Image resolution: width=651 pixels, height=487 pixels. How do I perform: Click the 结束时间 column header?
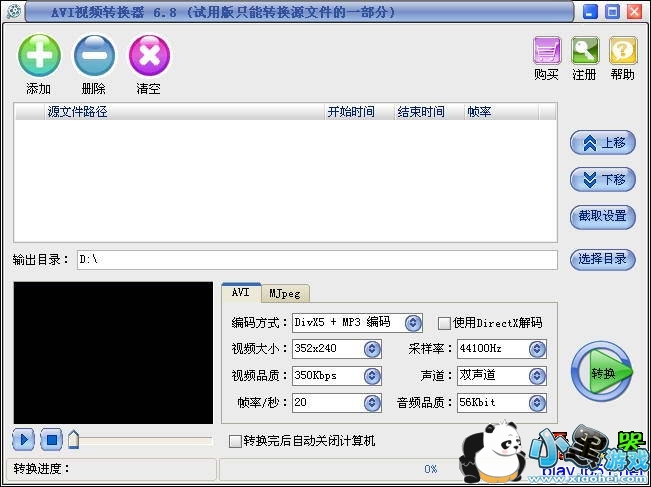[x=429, y=112]
